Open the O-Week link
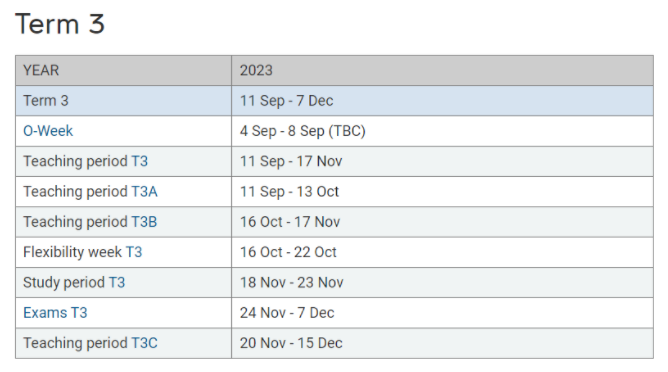The width and height of the screenshot is (668, 372). [48, 131]
